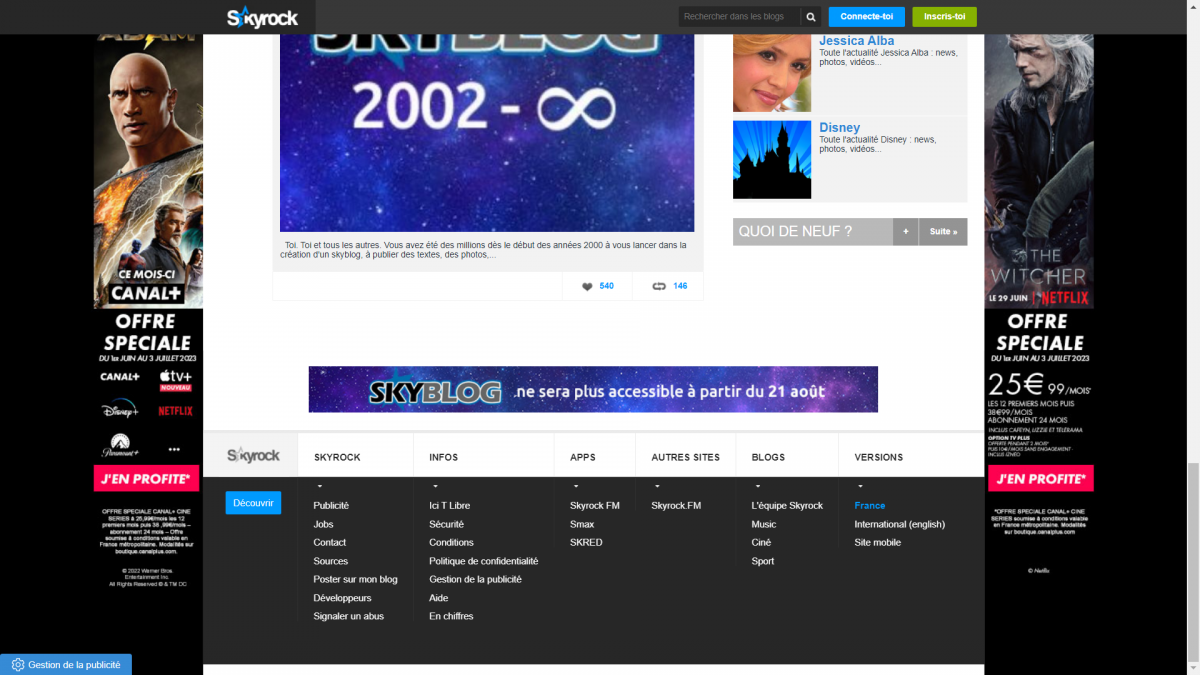Expand the SKYROCK footer column arrow

319,487
